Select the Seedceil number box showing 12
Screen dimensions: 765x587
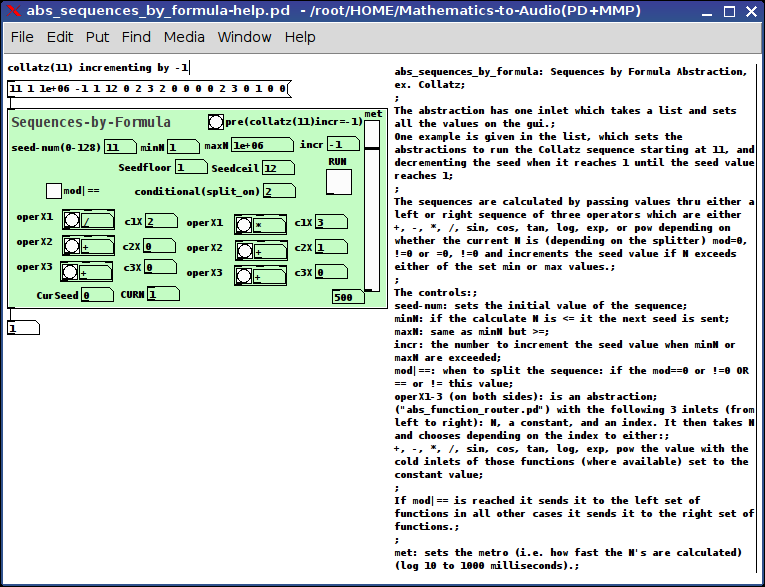278,168
